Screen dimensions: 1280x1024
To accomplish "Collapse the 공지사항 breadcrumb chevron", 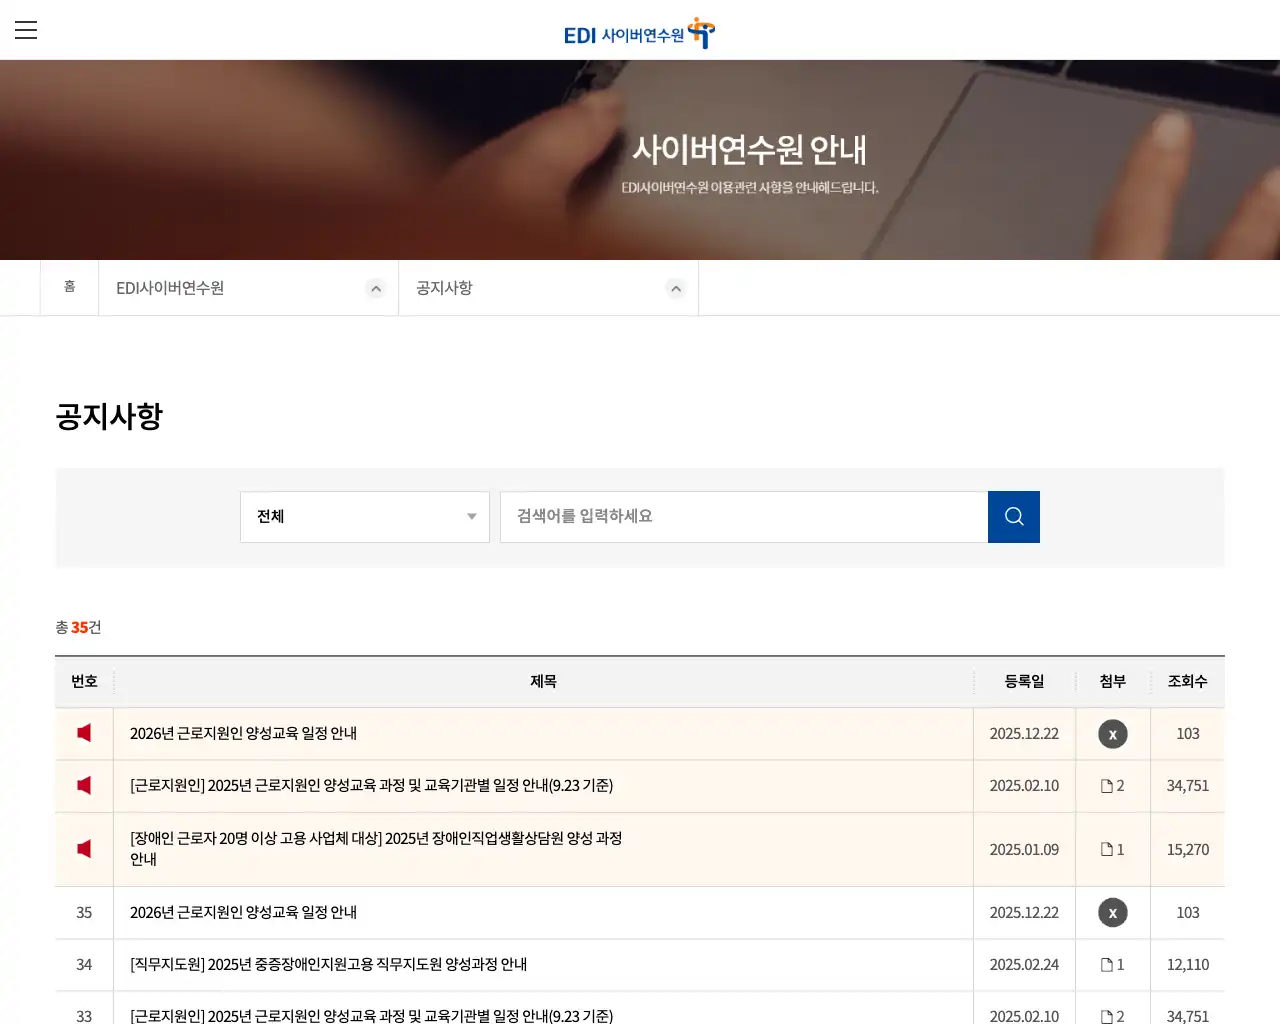I will (676, 288).
